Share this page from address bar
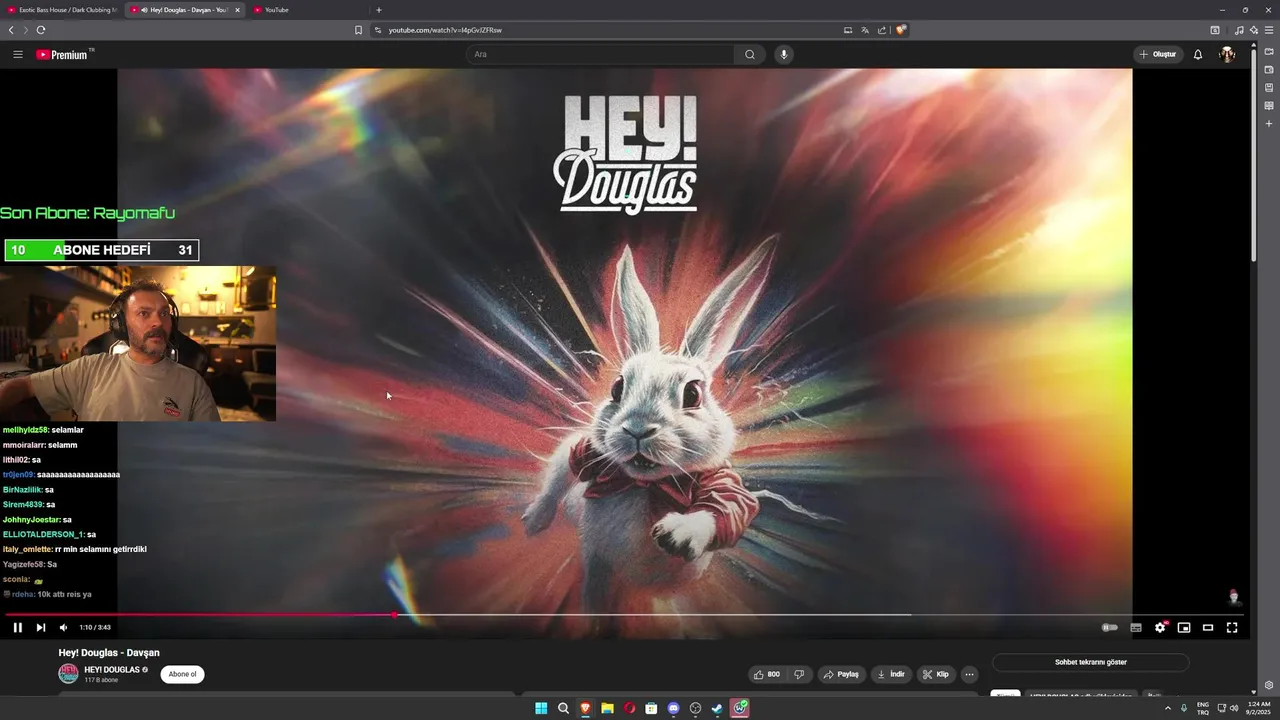 pyautogui.click(x=882, y=30)
